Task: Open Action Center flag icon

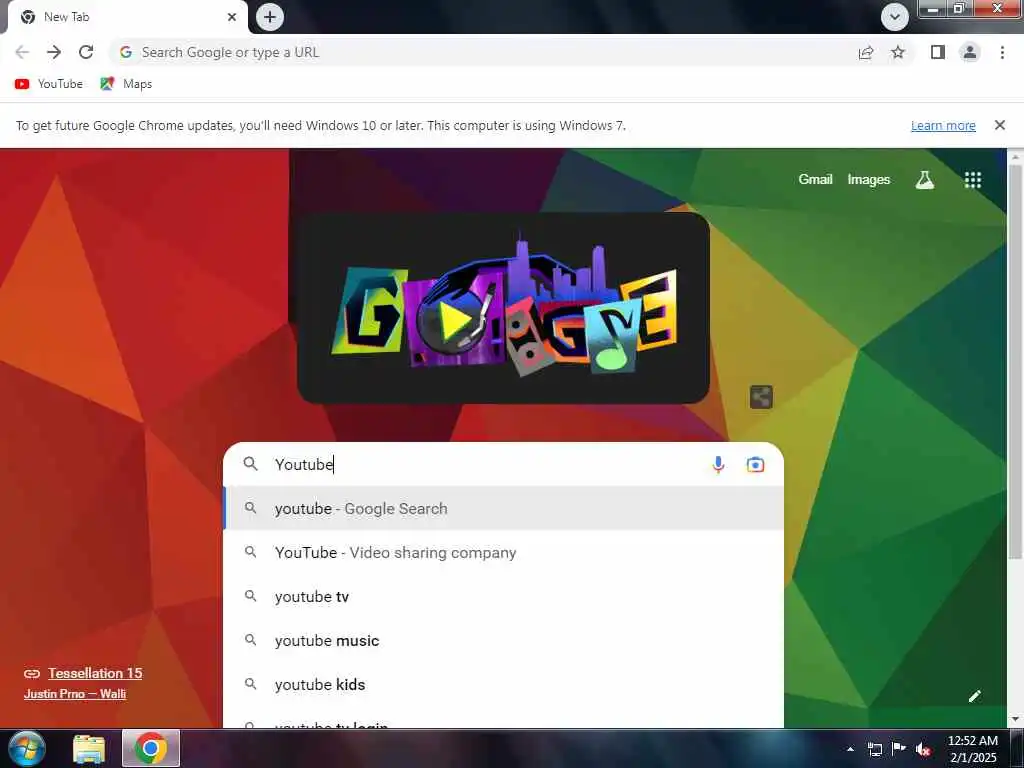Action: (899, 749)
